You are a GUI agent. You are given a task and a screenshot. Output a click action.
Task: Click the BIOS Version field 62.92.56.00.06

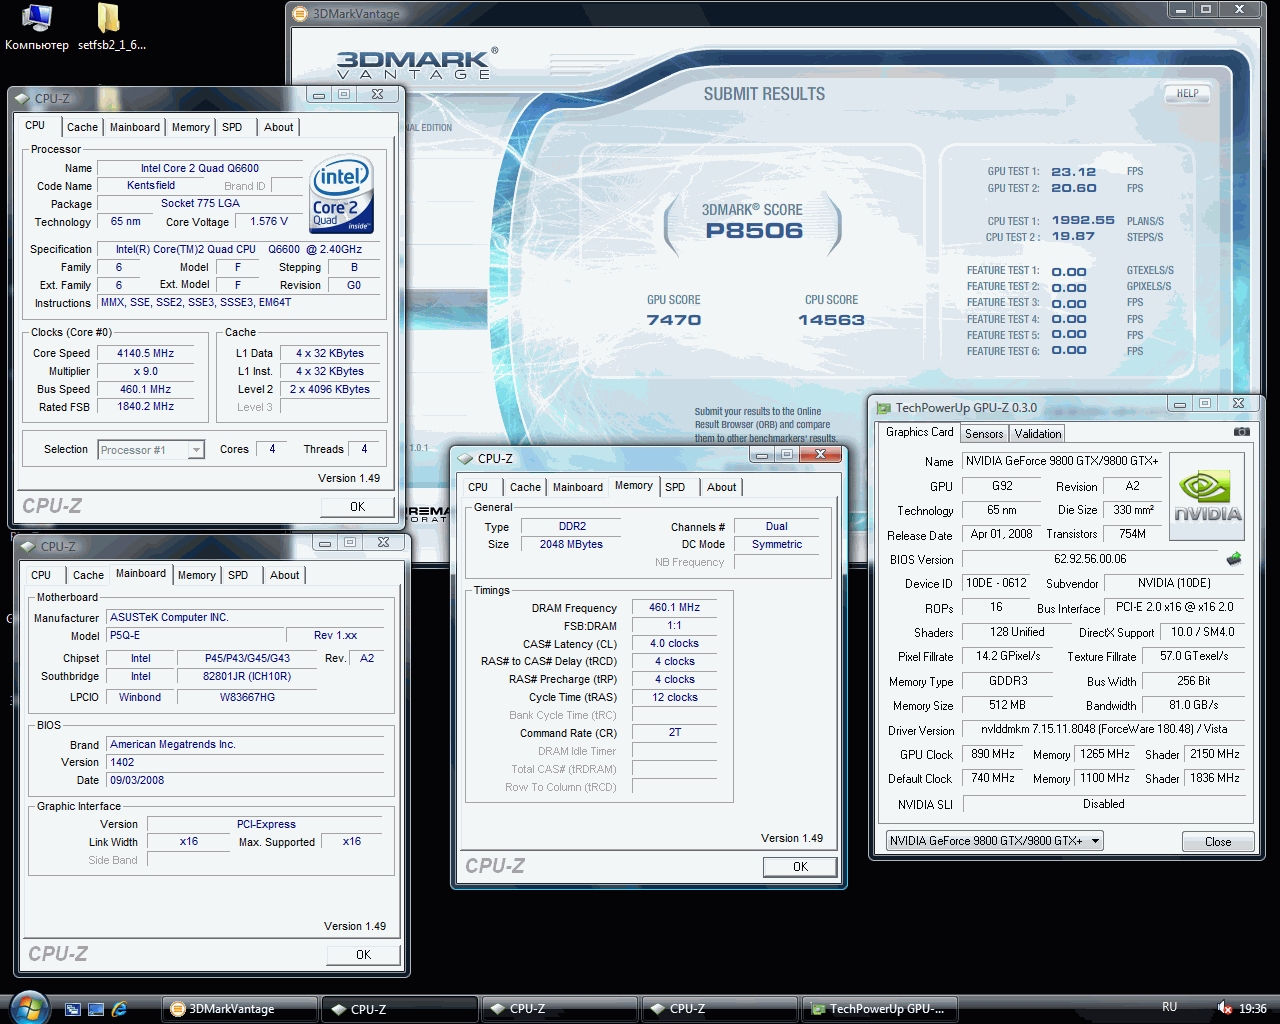point(1090,559)
